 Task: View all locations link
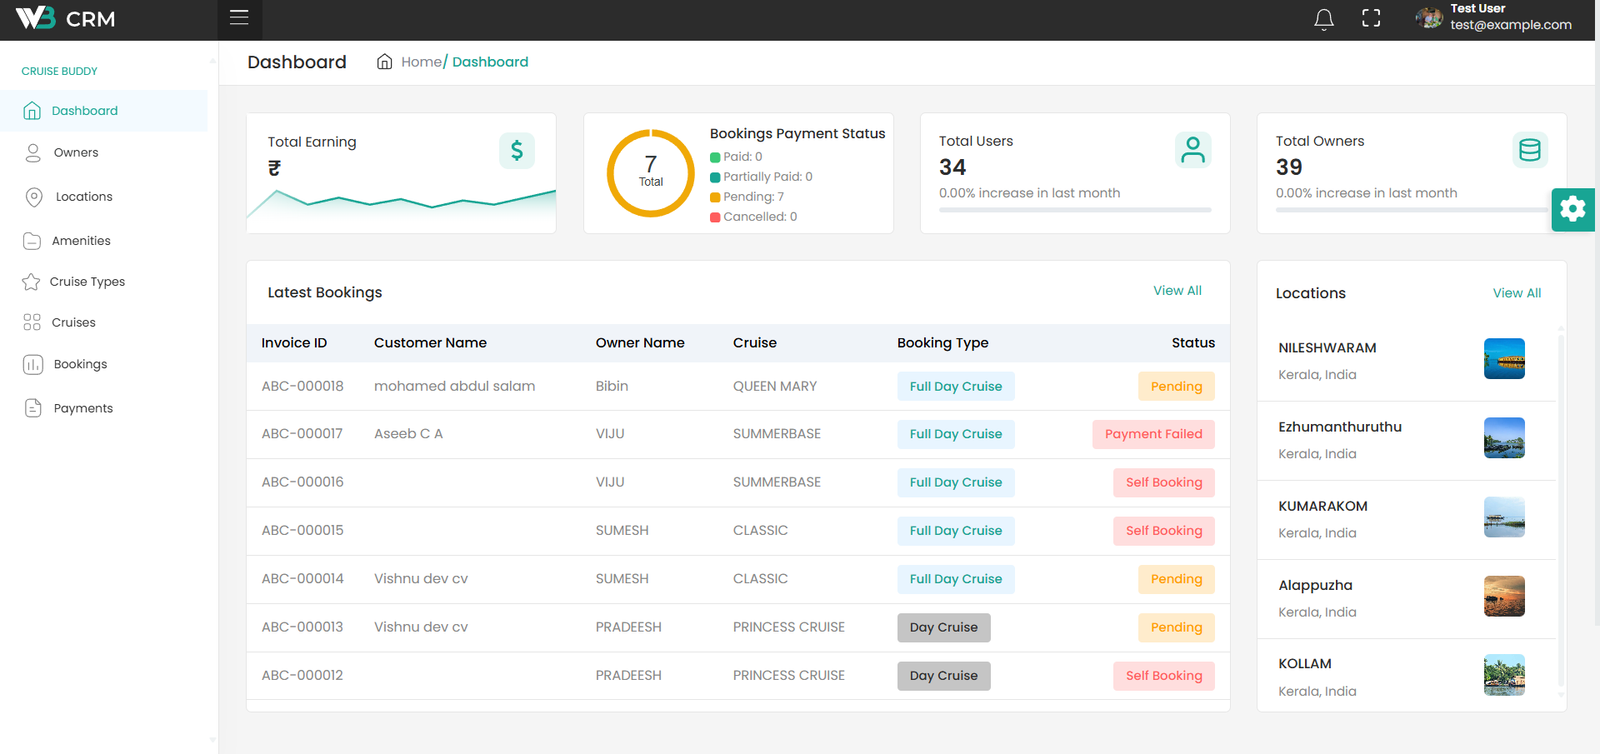[1516, 293]
